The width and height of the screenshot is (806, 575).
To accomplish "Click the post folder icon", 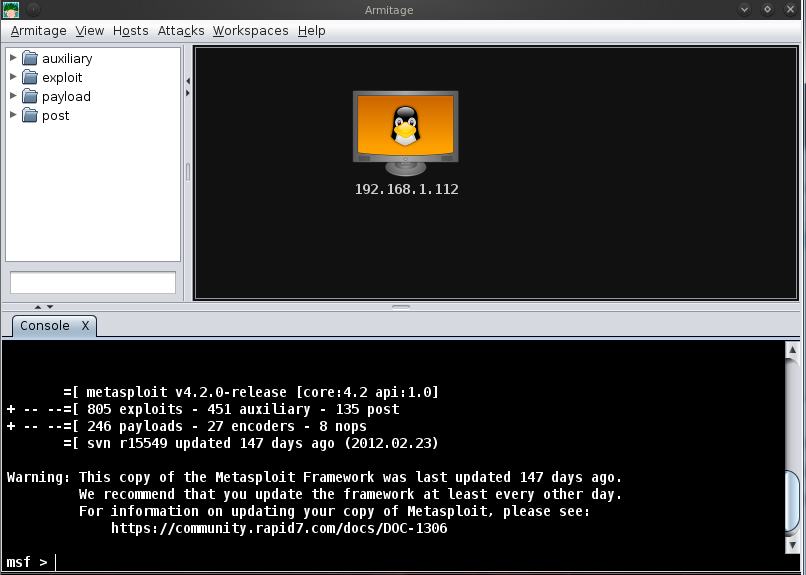I will [30, 116].
